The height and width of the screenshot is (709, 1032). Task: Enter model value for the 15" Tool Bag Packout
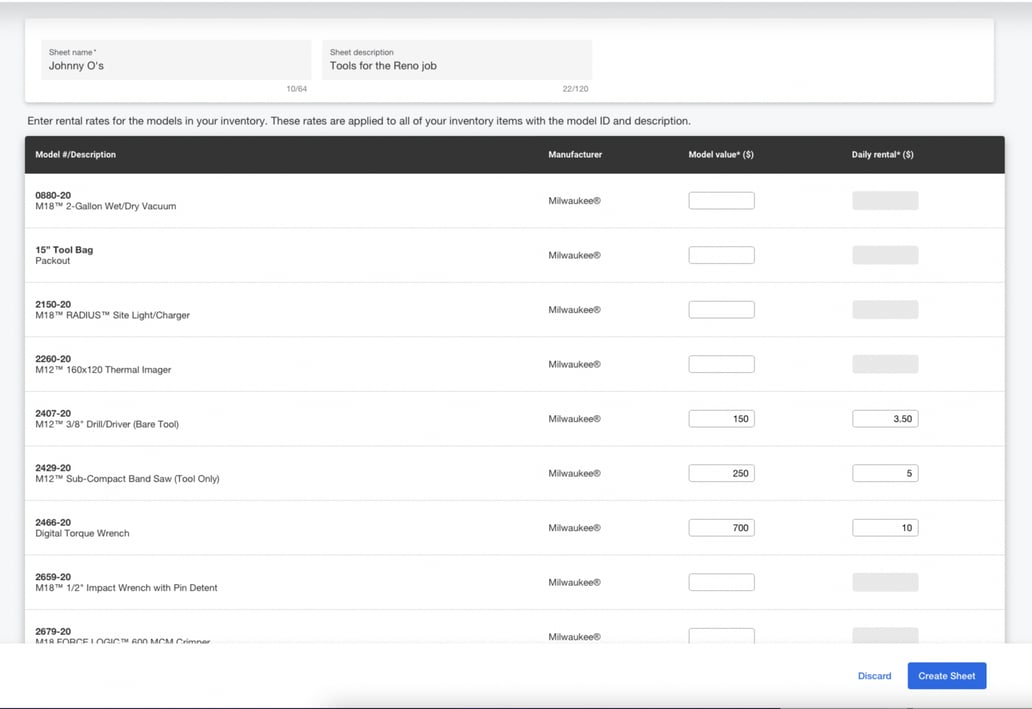[x=720, y=254]
